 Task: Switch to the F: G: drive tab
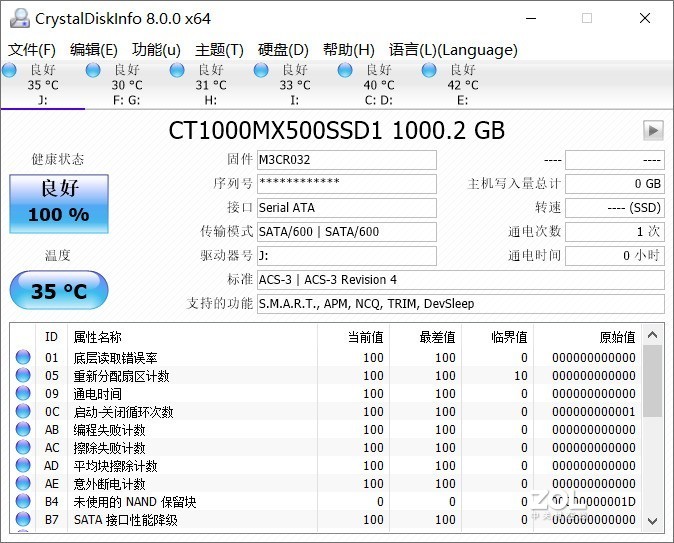[x=127, y=85]
